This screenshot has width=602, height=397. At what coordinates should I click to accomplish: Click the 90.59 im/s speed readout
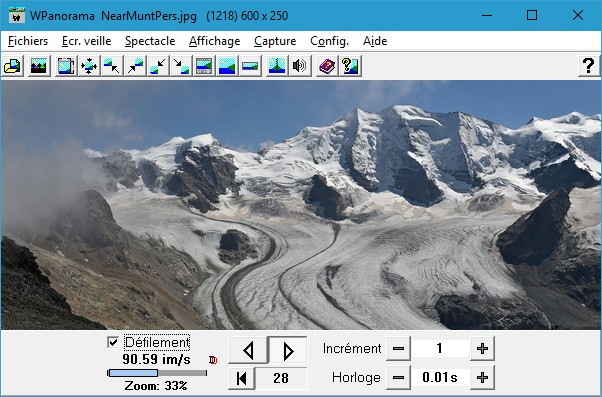156,359
